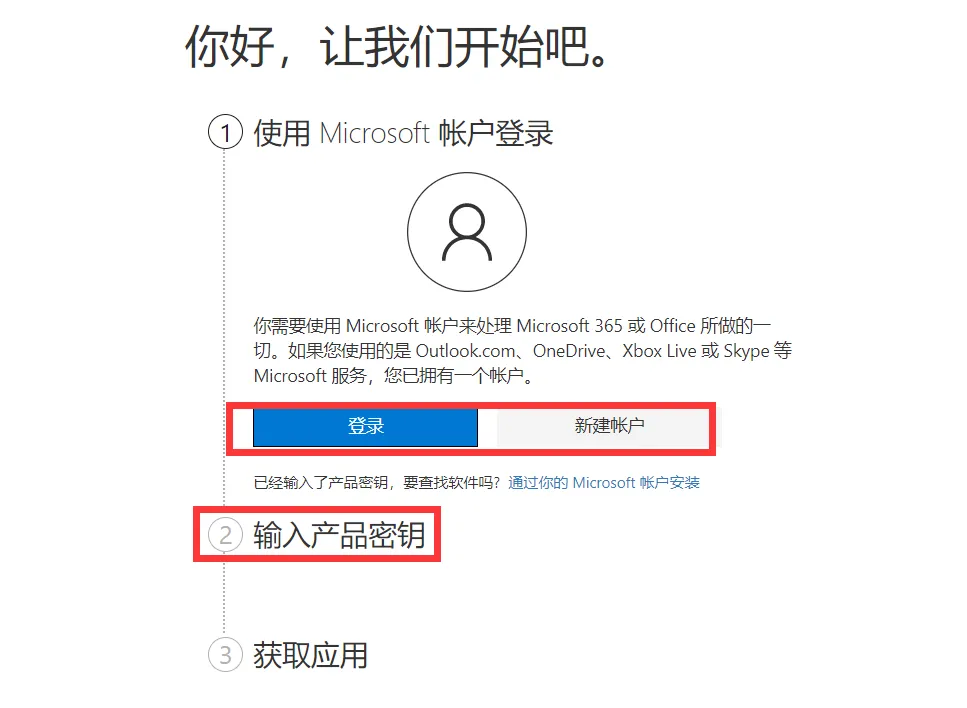Expand the 获取应用 step heading

311,656
